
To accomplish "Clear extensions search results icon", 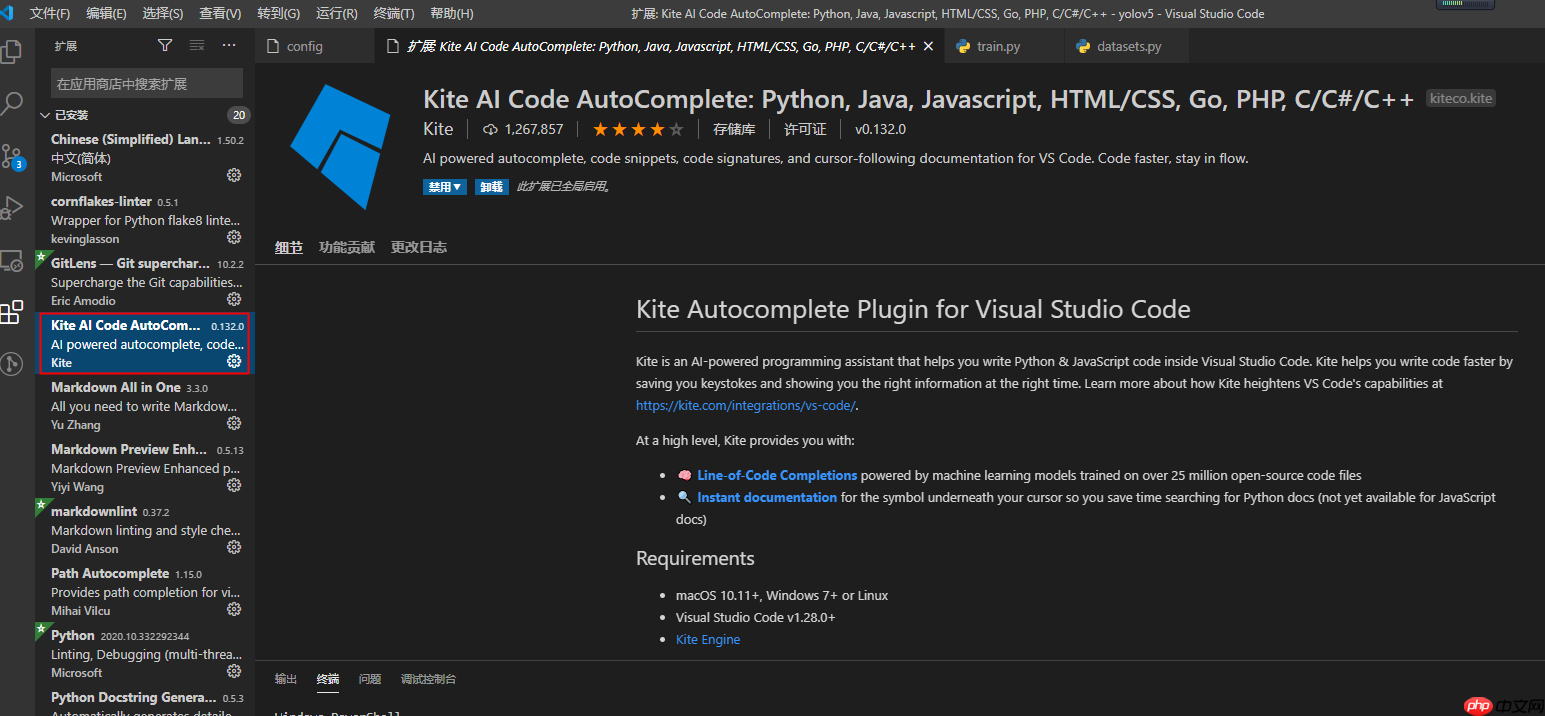I will pyautogui.click(x=197, y=45).
